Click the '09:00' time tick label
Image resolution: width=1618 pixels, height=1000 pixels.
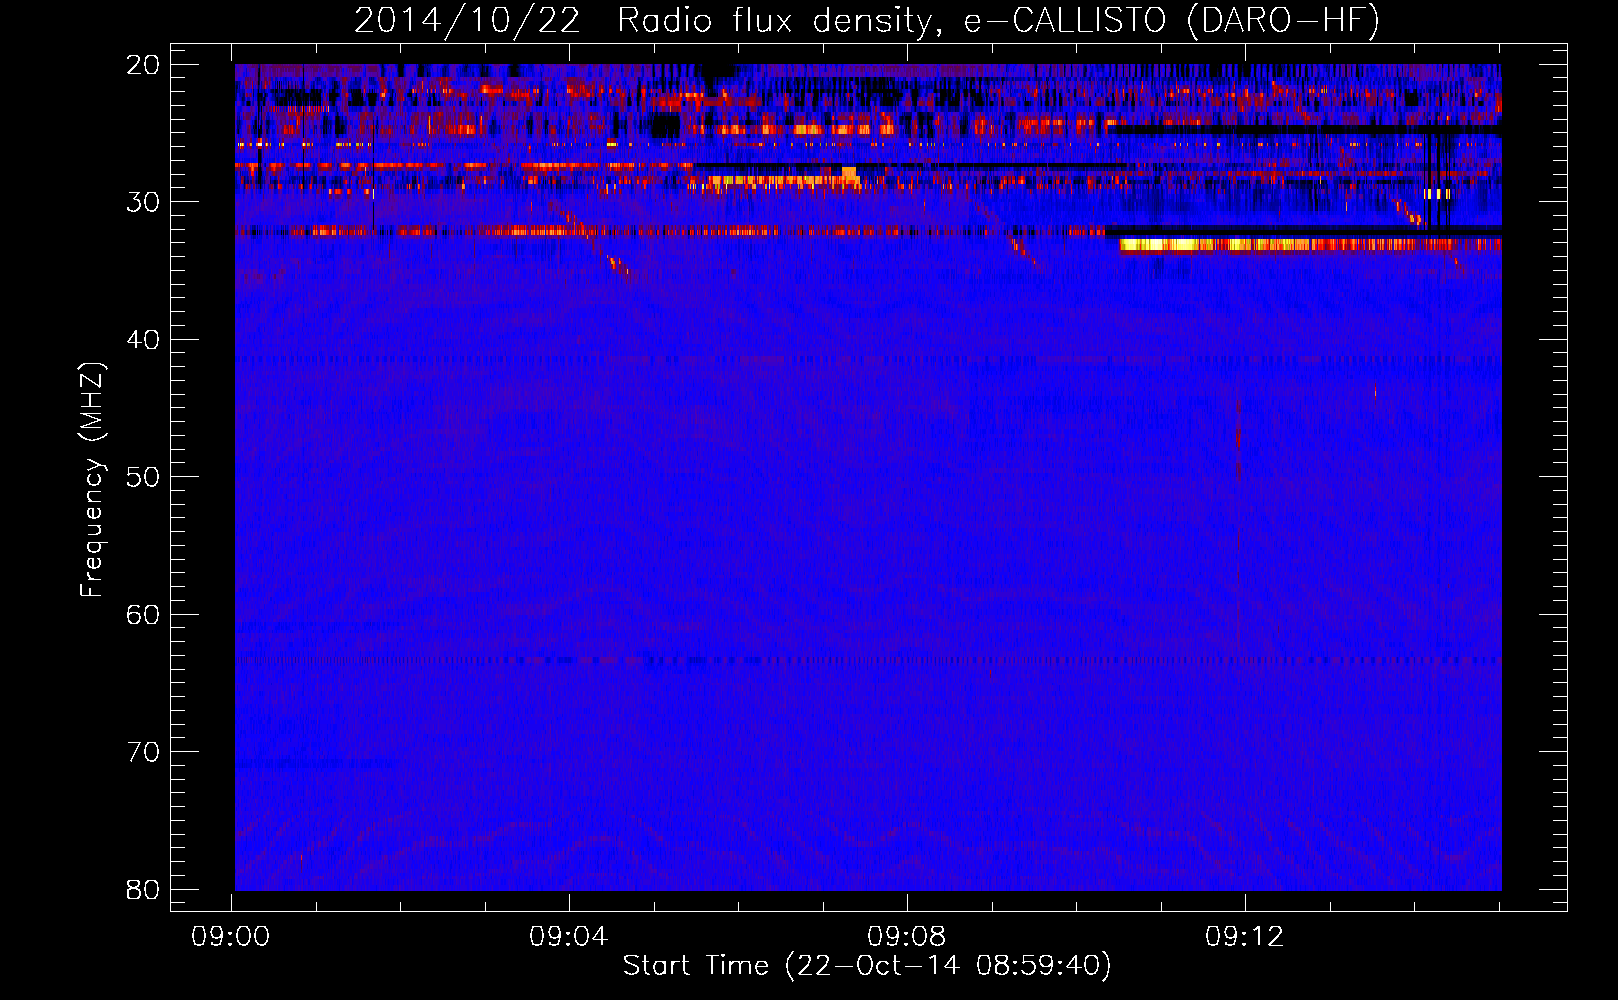231,937
